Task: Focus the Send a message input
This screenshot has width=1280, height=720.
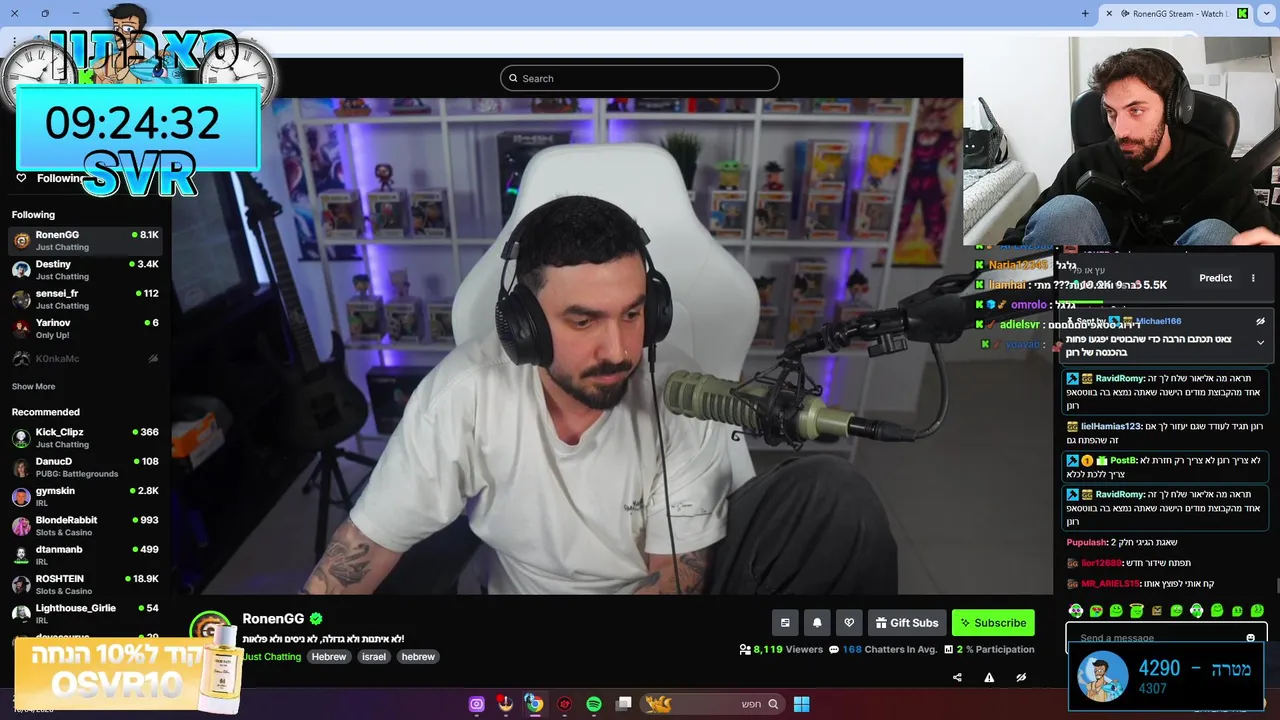Action: pos(1160,638)
